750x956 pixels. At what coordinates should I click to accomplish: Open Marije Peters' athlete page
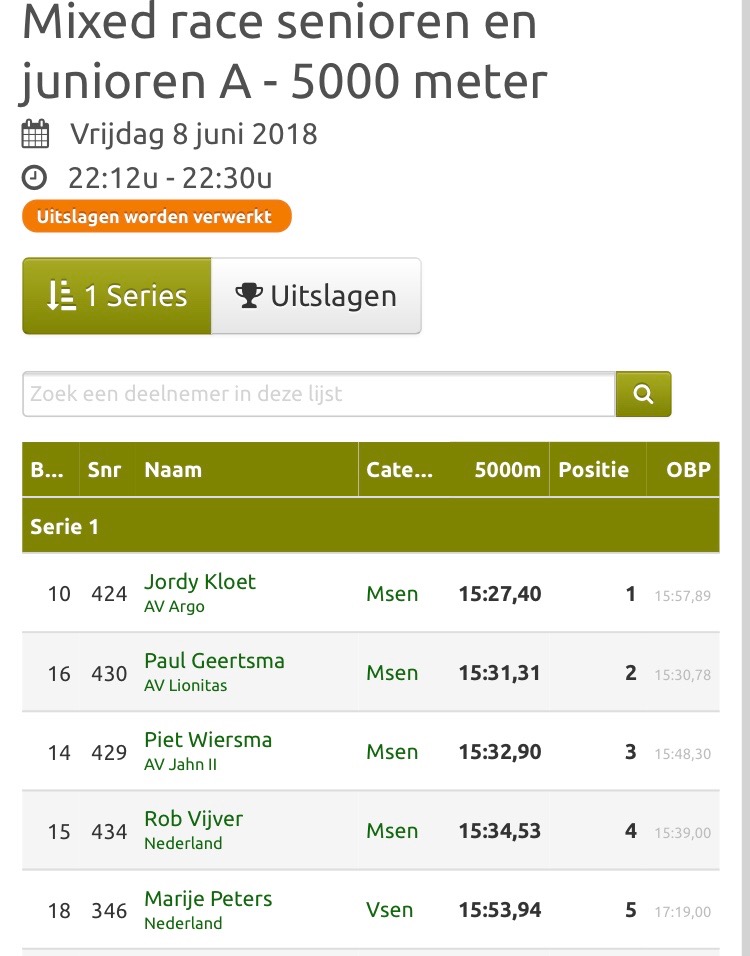point(208,899)
